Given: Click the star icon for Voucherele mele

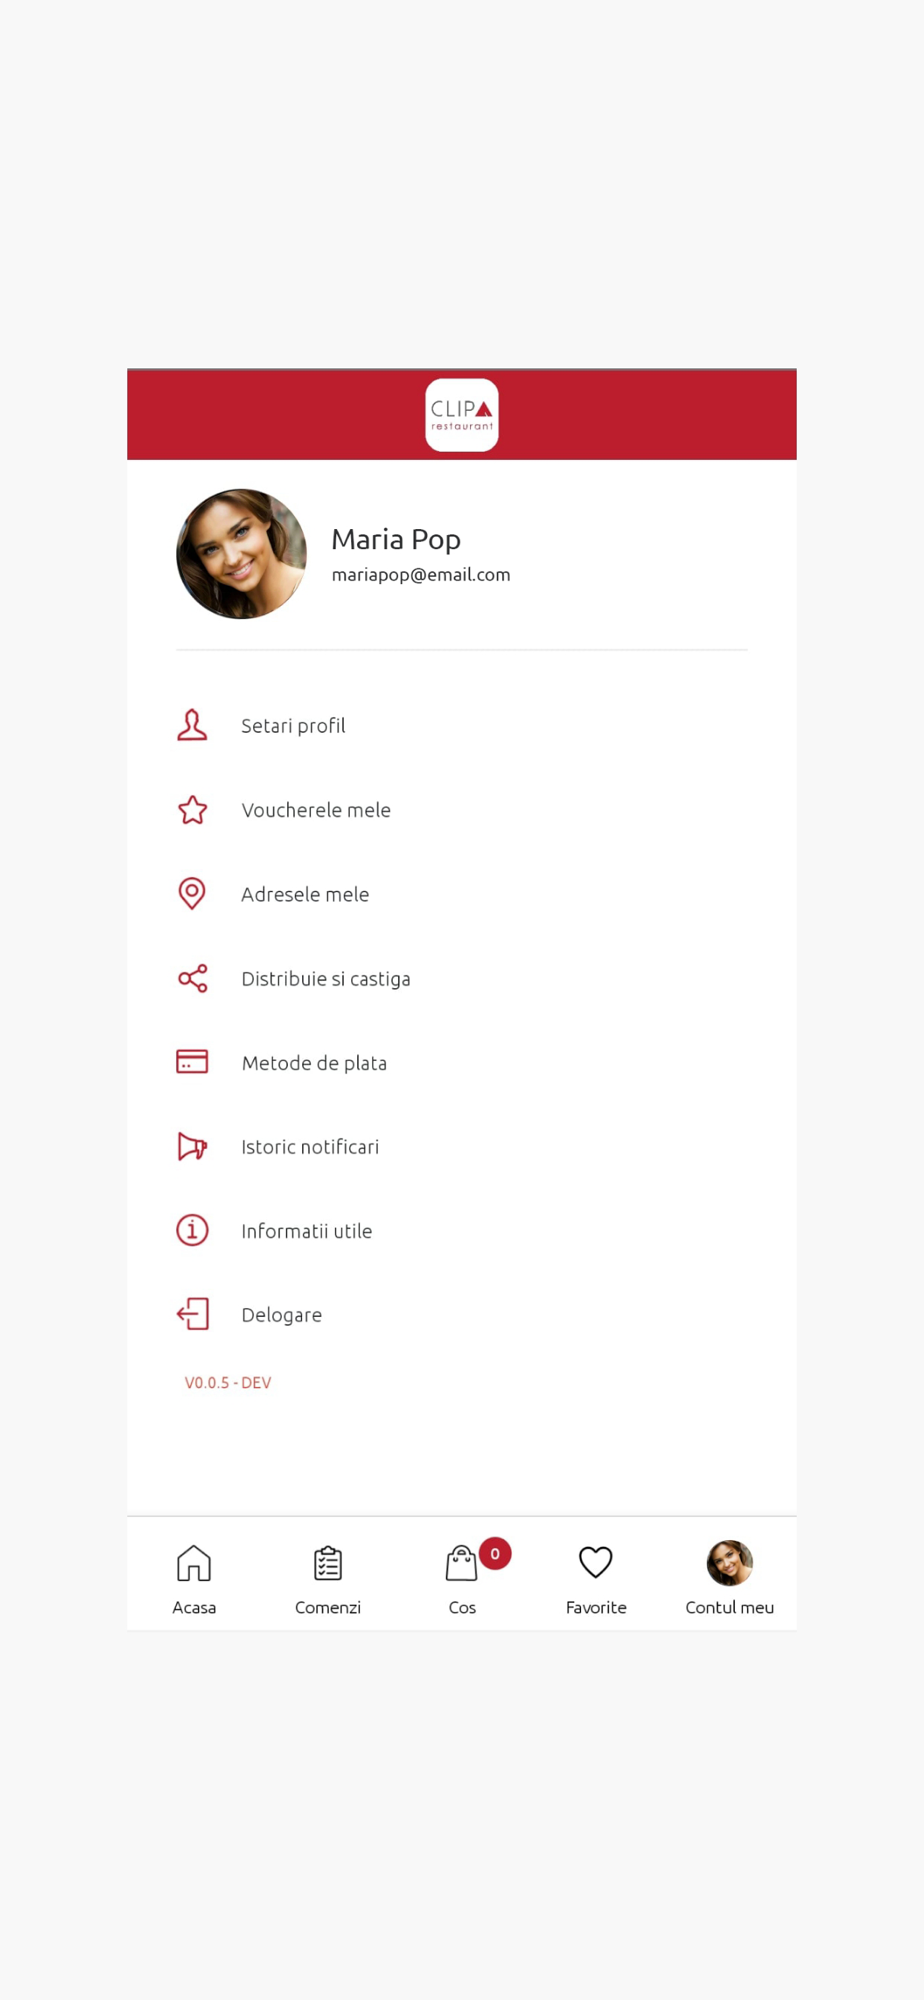Looking at the screenshot, I should click(x=192, y=810).
